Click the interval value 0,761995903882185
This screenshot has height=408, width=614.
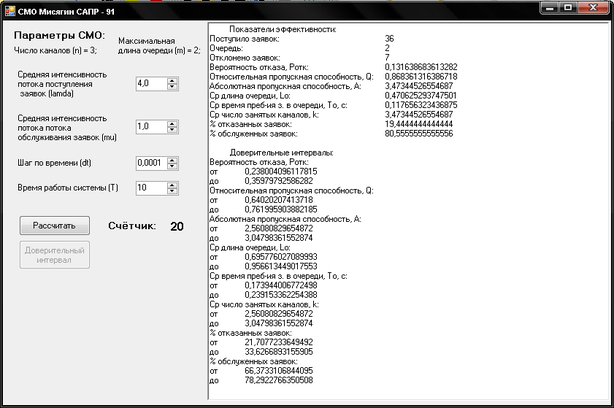281,209
